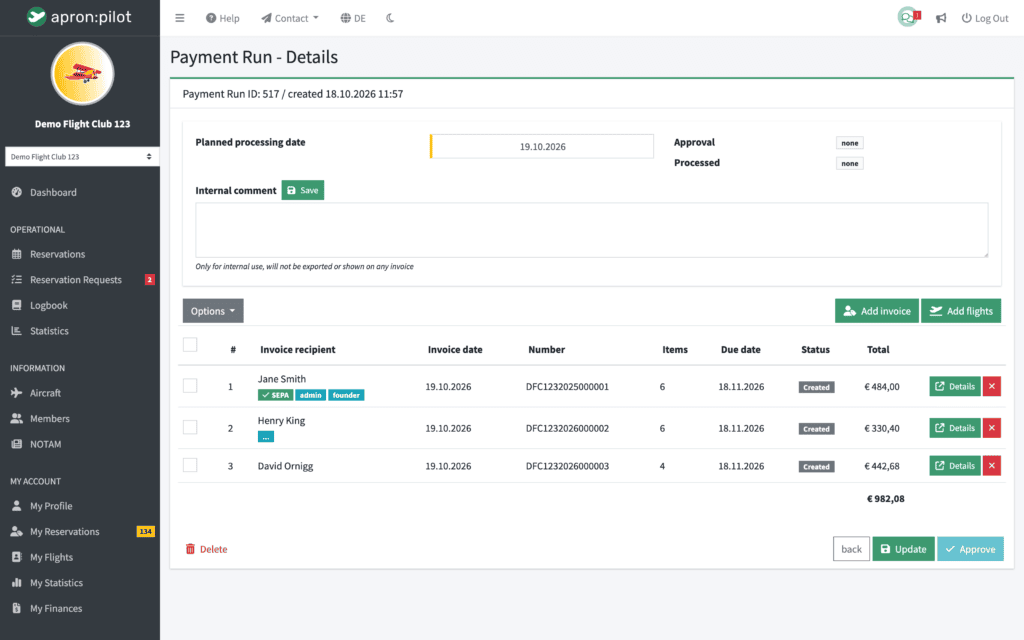Open My Reservations
Viewport: 1024px width, 640px height.
[x=65, y=532]
